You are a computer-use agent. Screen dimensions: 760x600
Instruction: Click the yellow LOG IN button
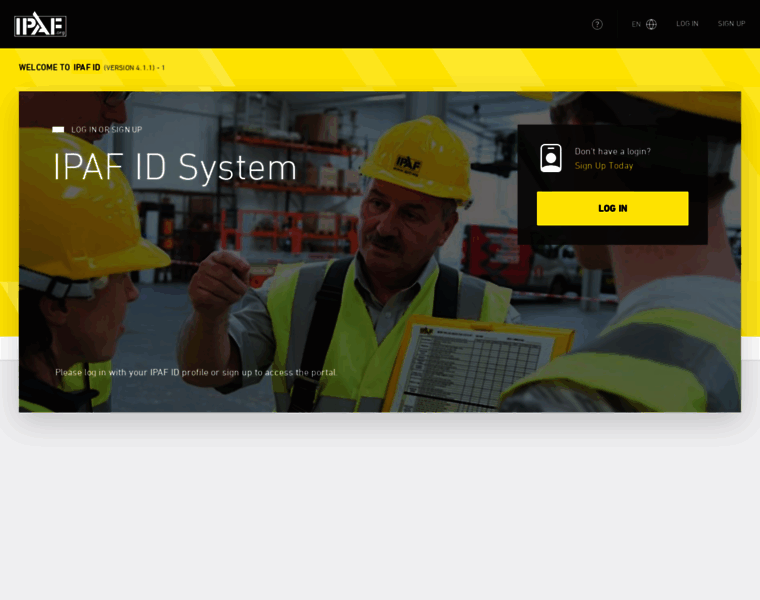coord(612,208)
